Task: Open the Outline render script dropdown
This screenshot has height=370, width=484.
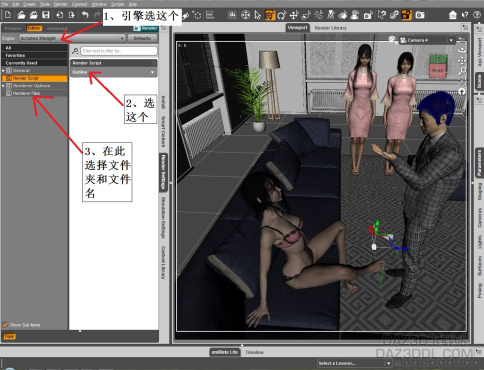Action: click(113, 72)
